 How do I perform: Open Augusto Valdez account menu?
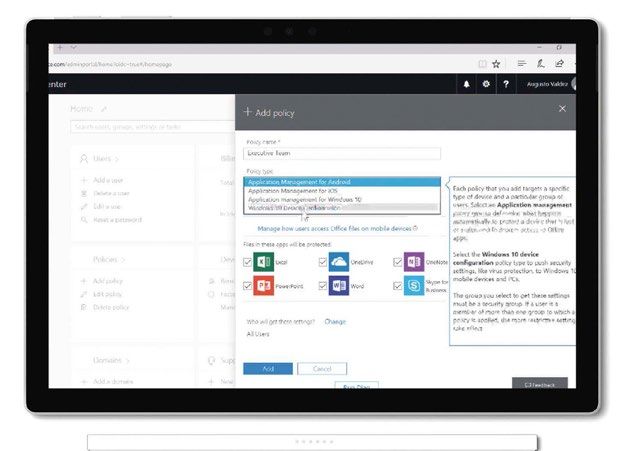coord(551,84)
